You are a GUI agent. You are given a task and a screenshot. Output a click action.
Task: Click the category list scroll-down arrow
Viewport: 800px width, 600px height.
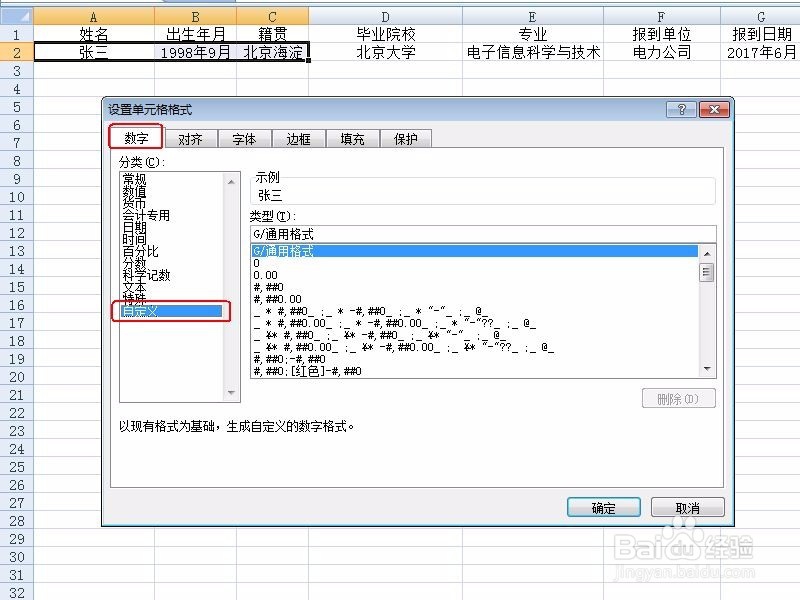(231, 392)
